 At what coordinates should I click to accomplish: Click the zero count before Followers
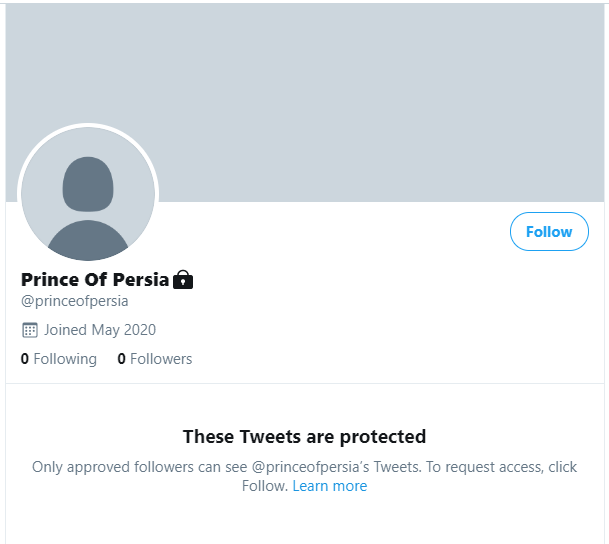122,359
